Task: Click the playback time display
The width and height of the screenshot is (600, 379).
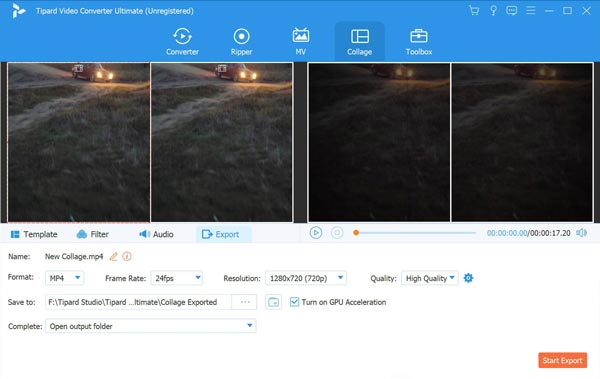Action: 528,233
